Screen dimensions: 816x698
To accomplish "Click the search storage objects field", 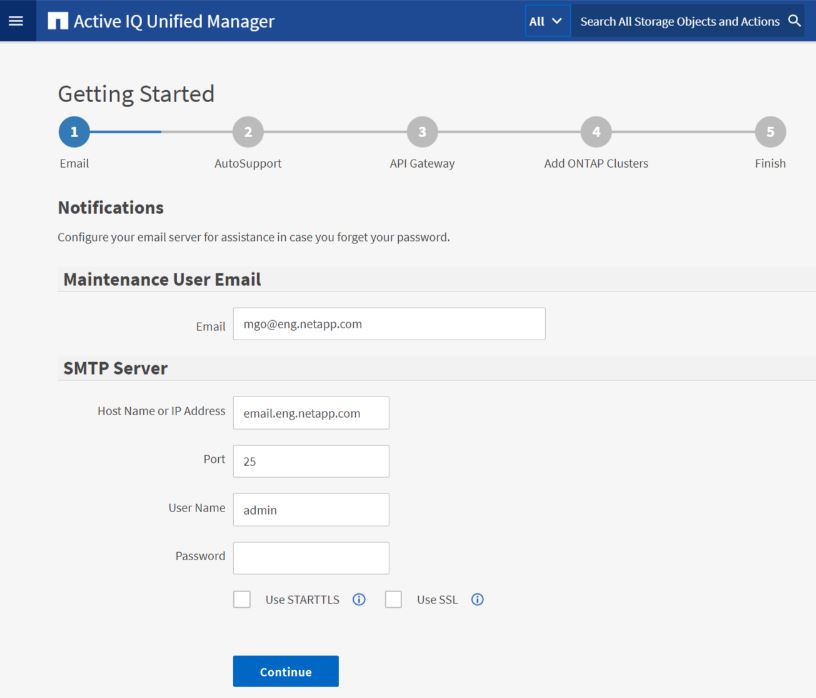I will click(675, 20).
